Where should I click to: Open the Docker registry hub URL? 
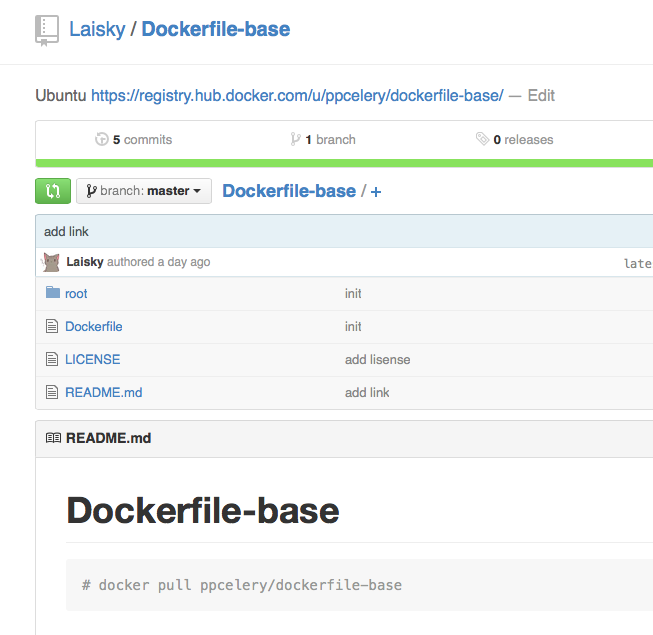(297, 96)
